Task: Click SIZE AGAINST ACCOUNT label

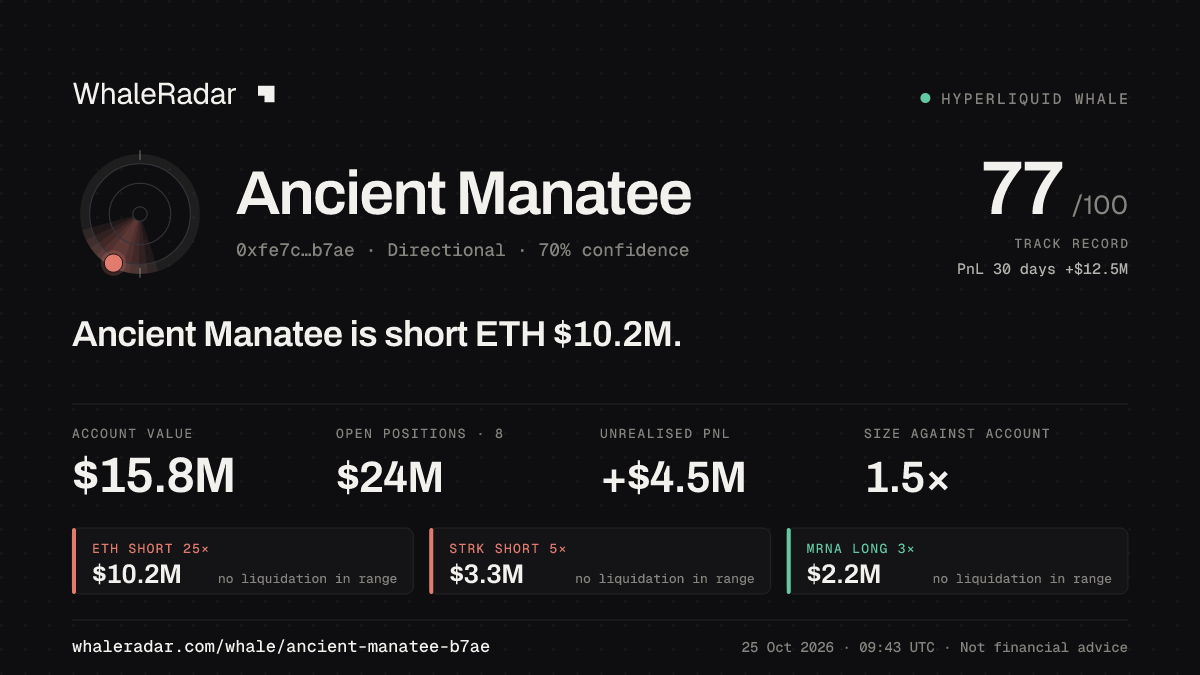Action: 957,433
